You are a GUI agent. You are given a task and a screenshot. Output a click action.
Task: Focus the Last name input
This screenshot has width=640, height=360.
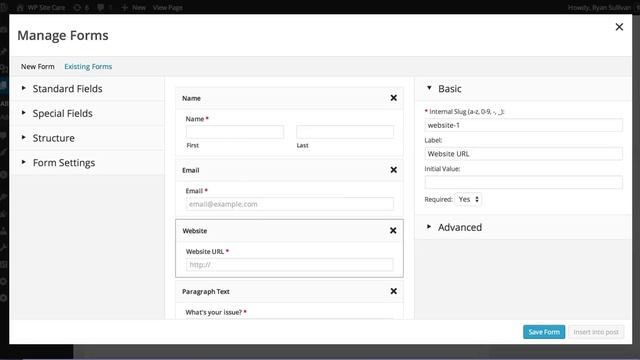[345, 132]
